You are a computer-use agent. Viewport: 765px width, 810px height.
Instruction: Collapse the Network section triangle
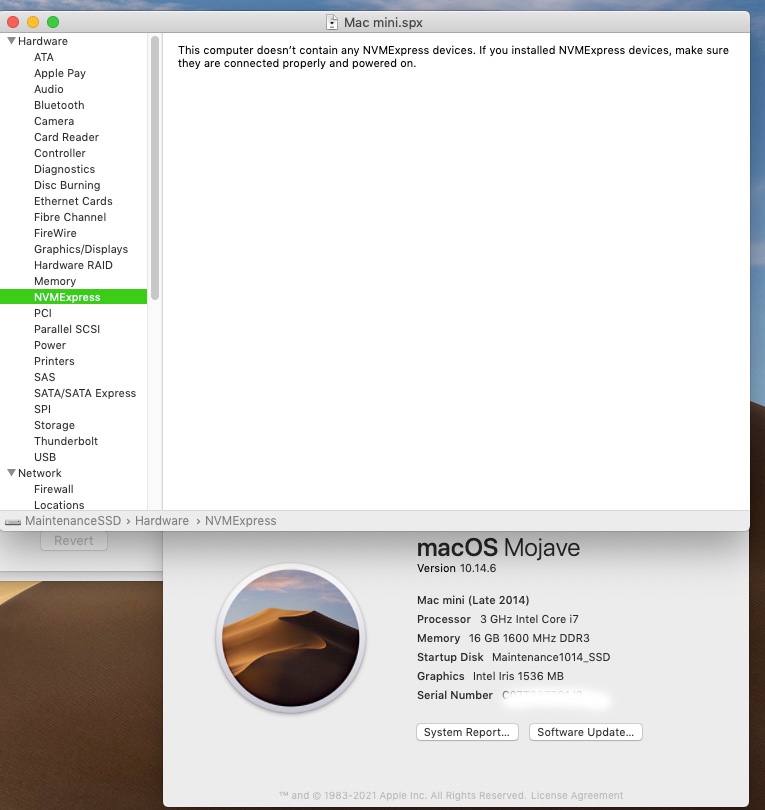11,473
